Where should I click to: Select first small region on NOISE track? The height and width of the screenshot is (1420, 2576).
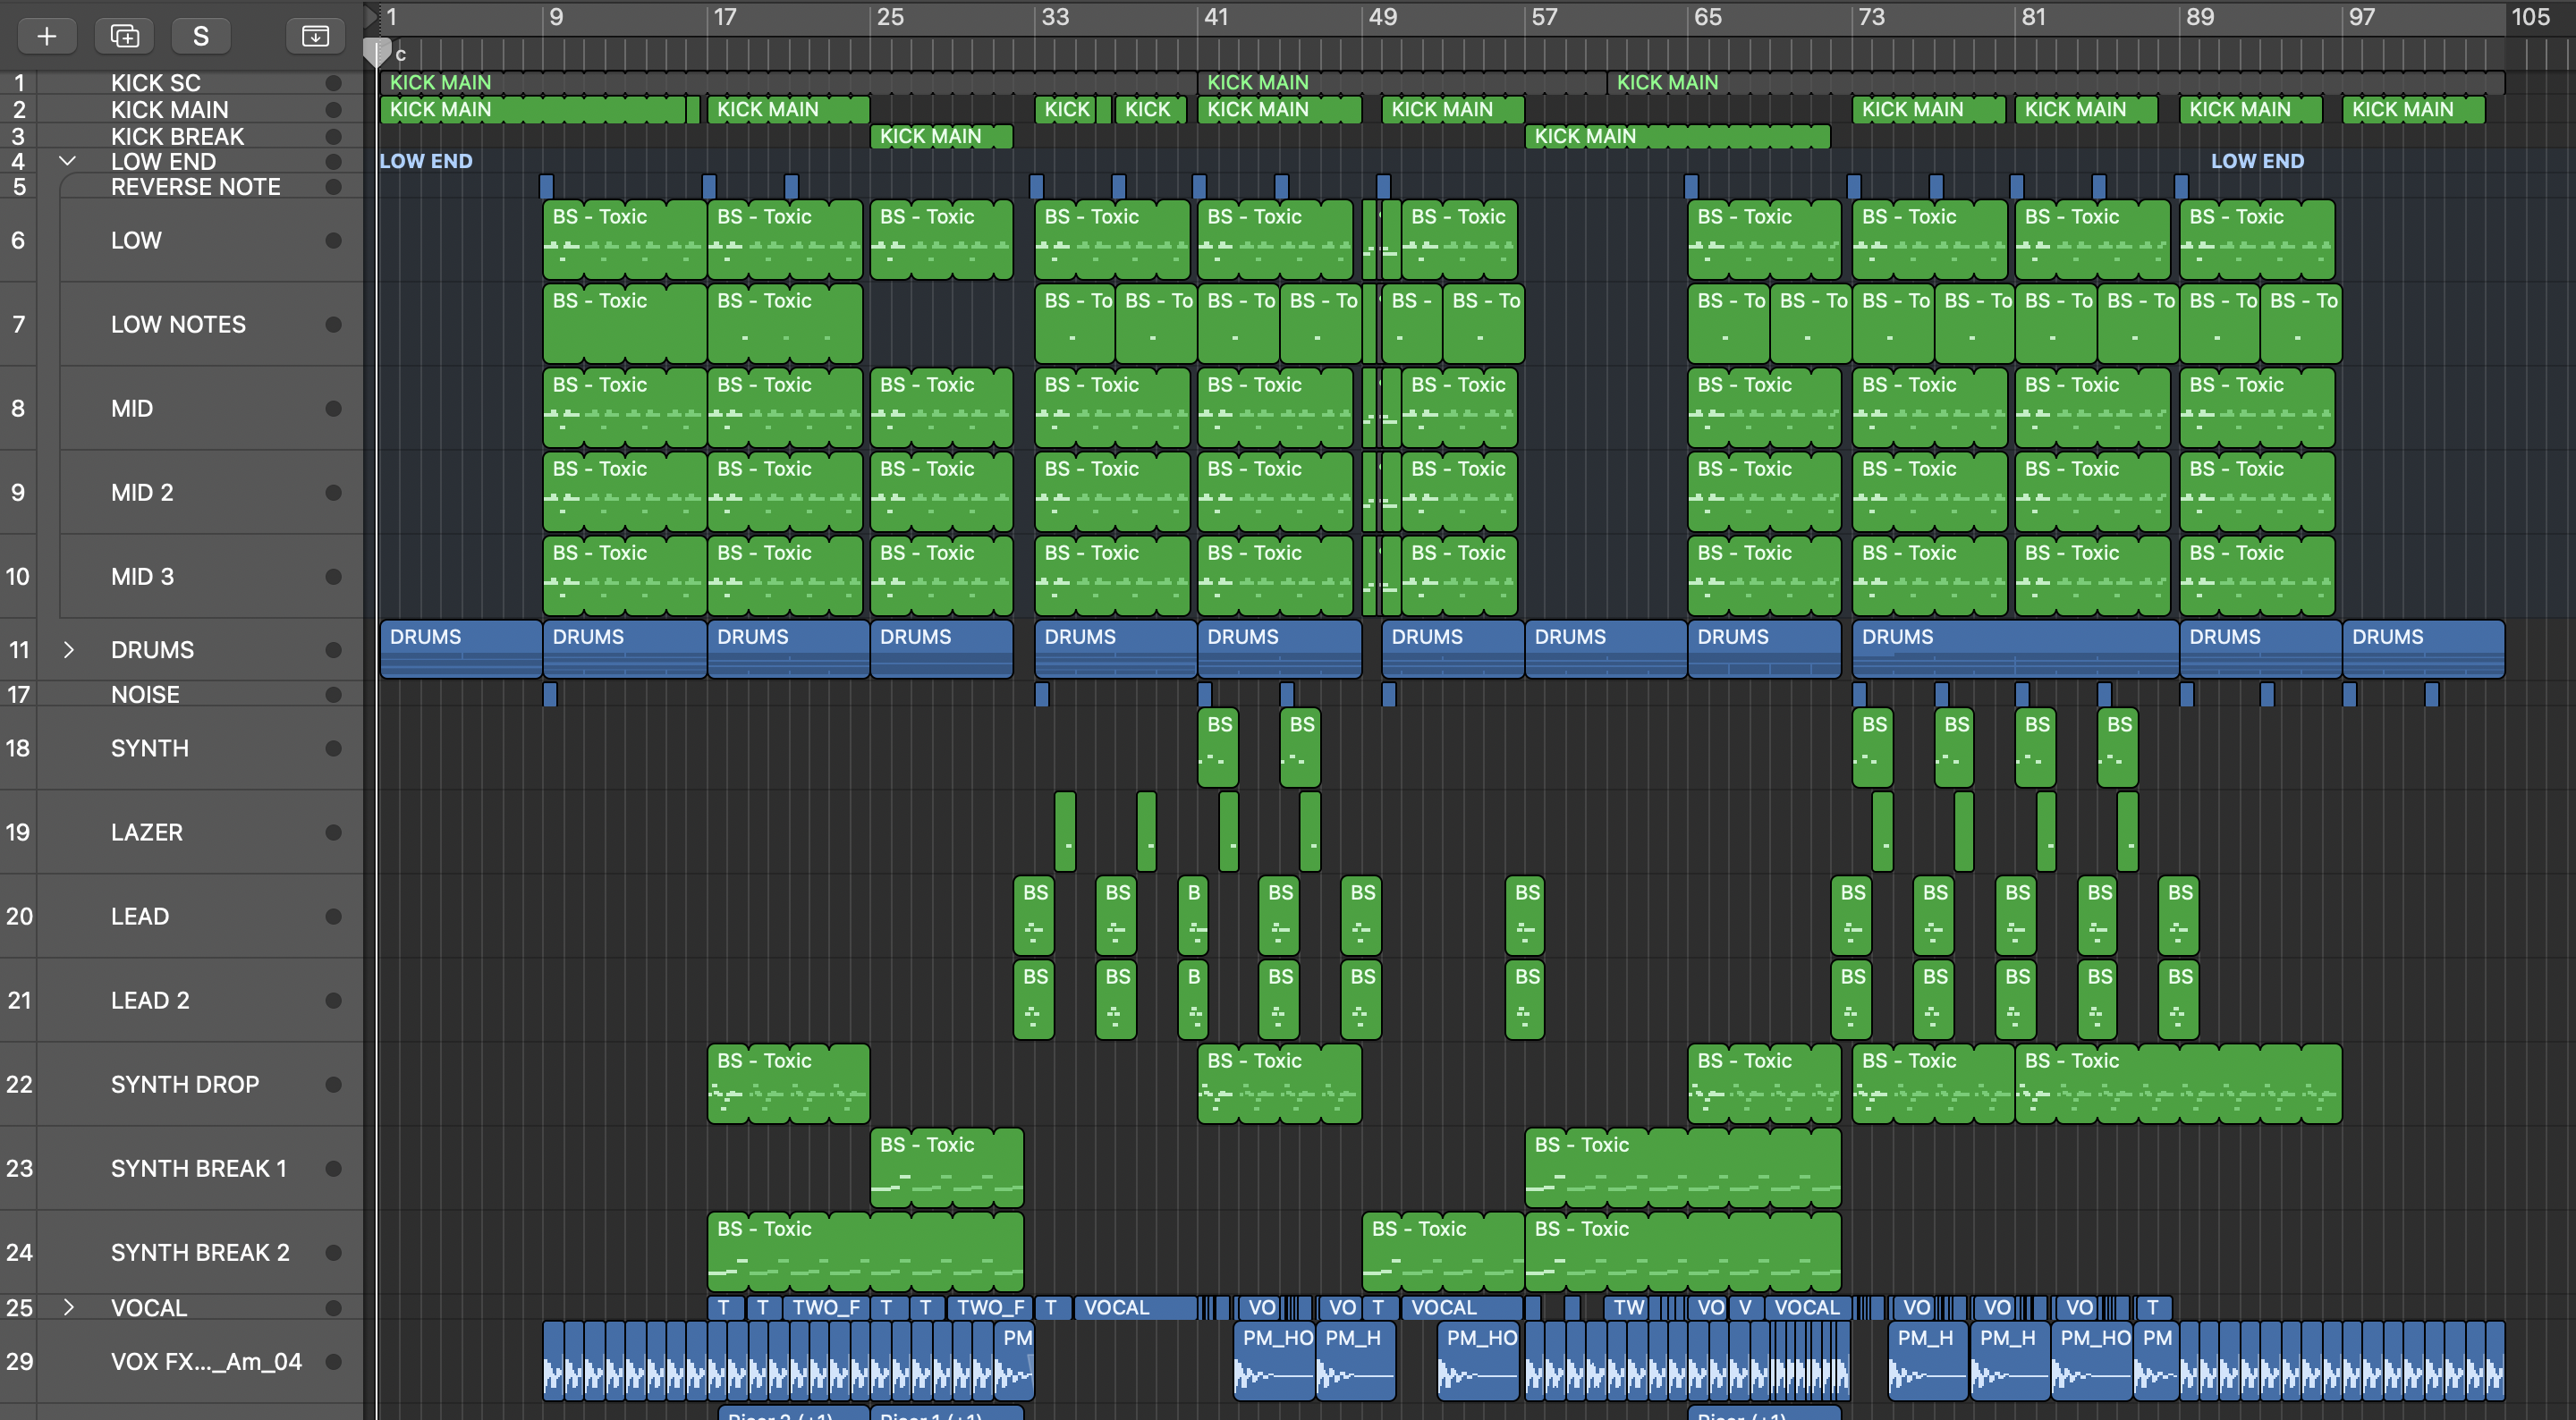549,694
